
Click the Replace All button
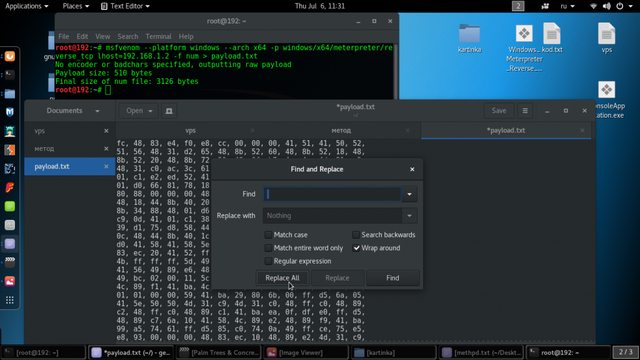pos(282,278)
